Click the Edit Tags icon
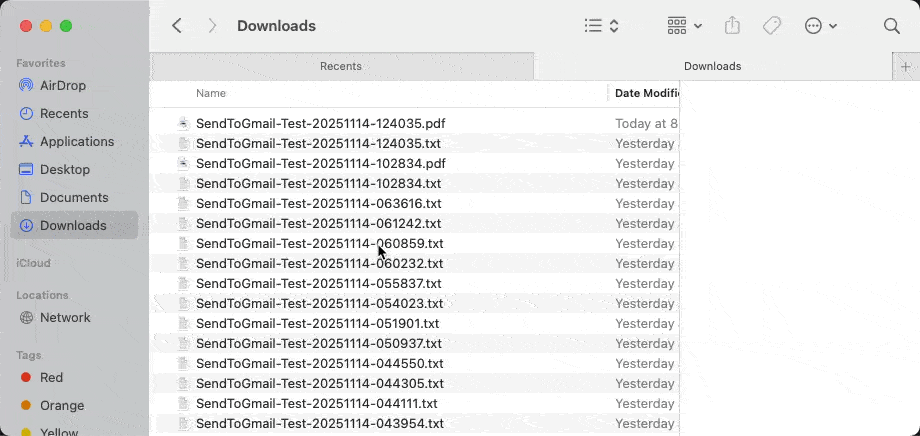The image size is (920, 436). 772,26
